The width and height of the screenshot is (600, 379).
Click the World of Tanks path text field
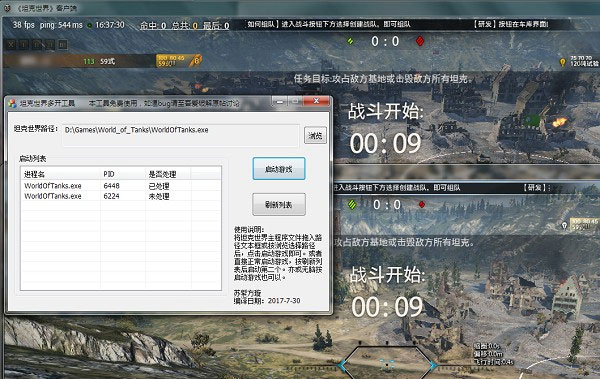pos(181,135)
